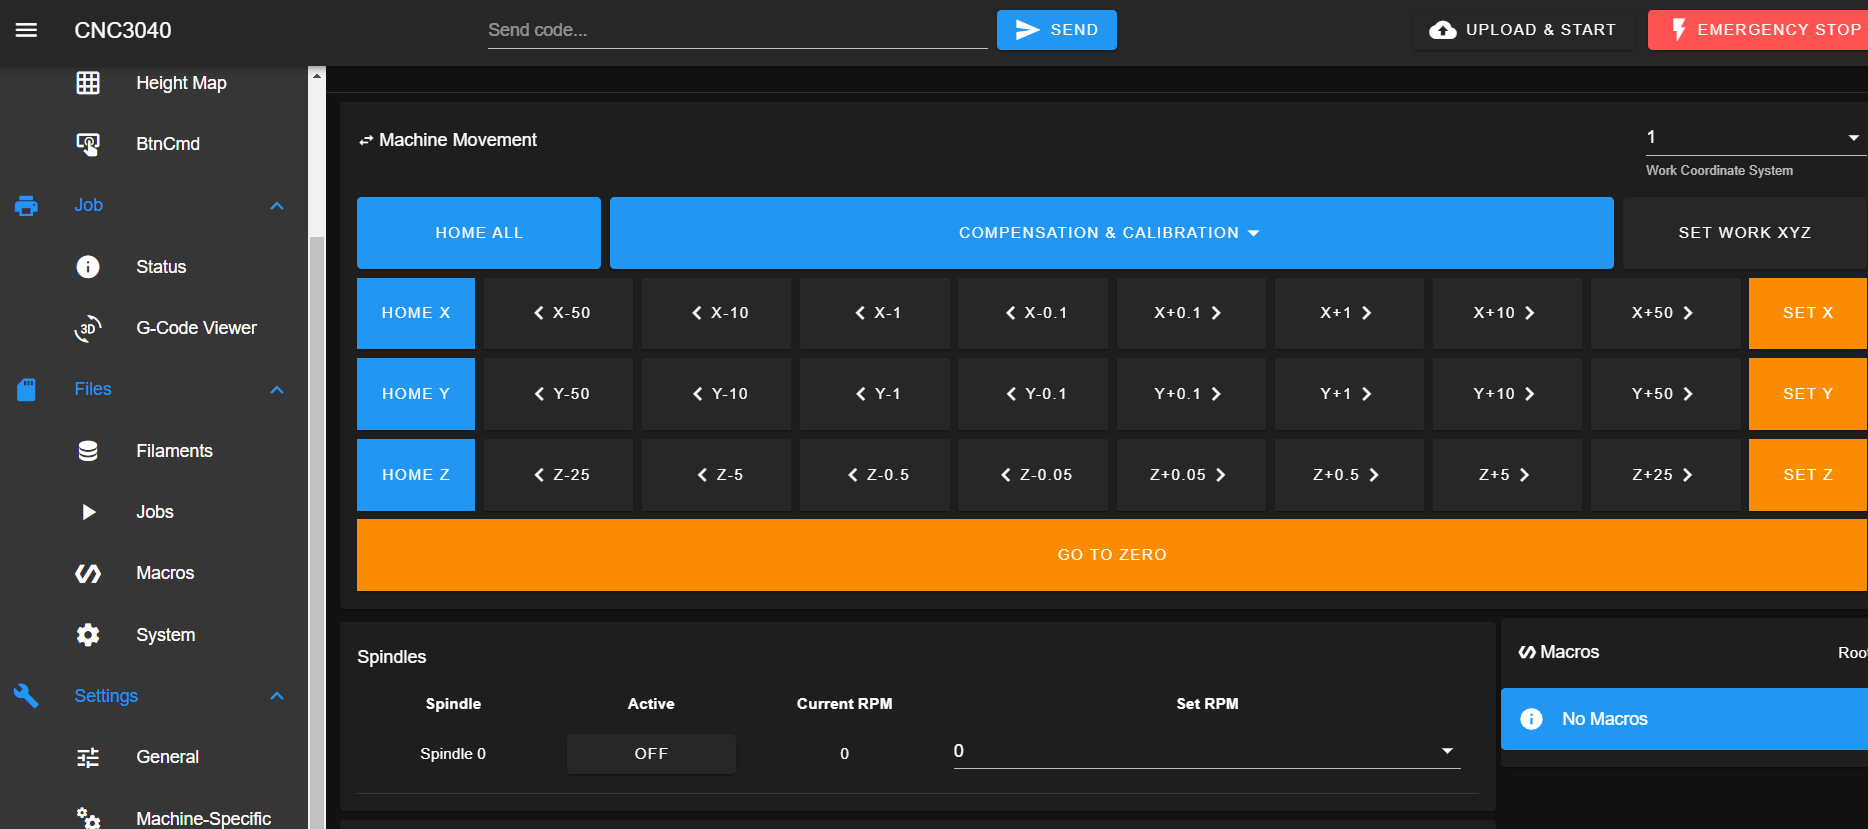The width and height of the screenshot is (1868, 829).
Task: Jog Y axis by Y+1
Action: [1349, 394]
